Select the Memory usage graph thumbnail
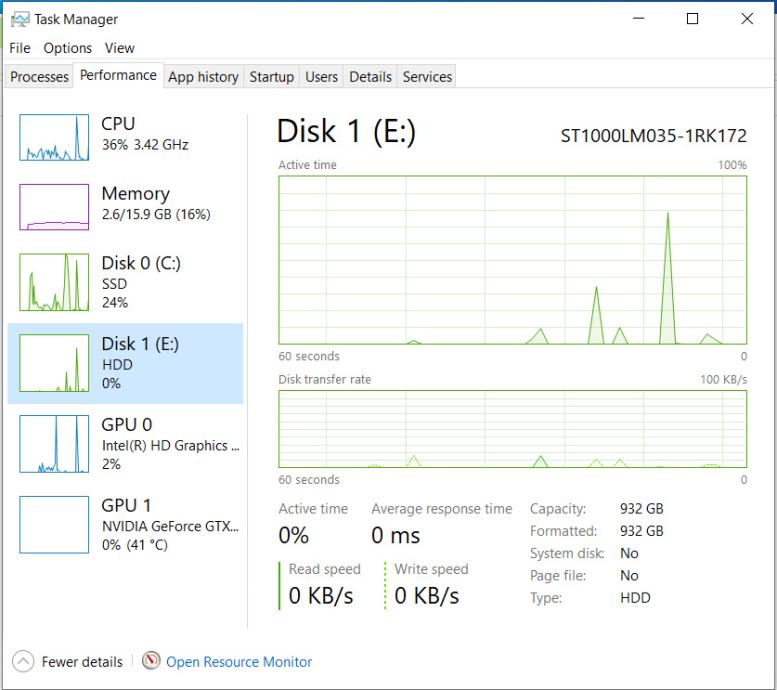This screenshot has width=777, height=690. (54, 207)
